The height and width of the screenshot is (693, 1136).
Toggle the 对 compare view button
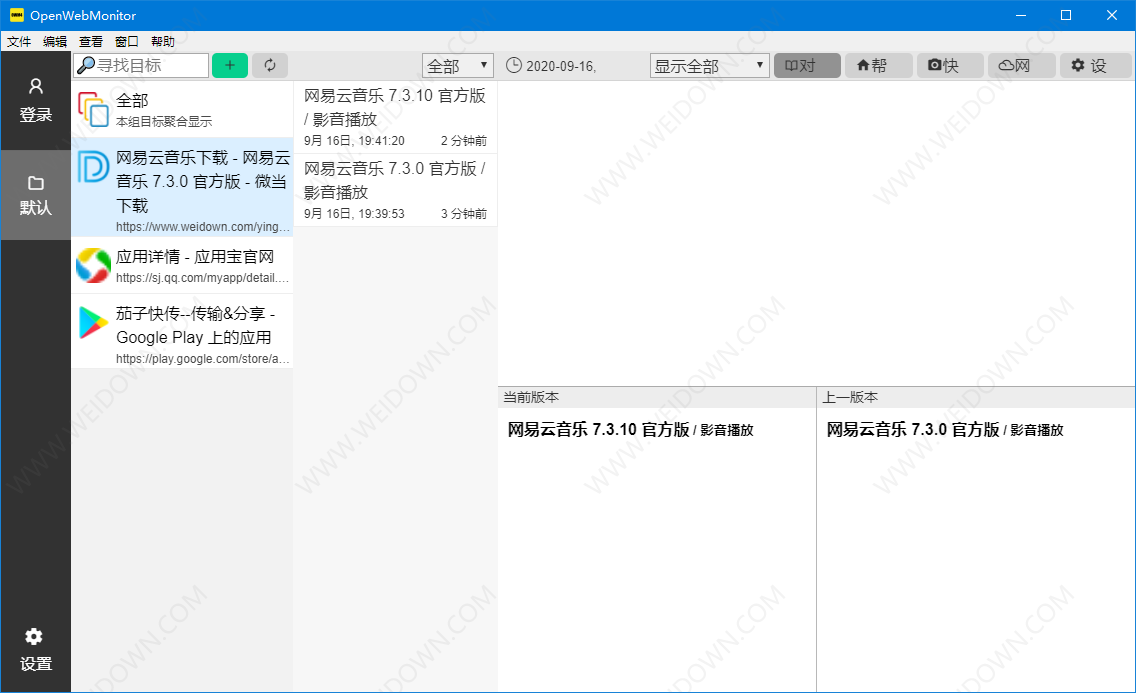[x=807, y=66]
